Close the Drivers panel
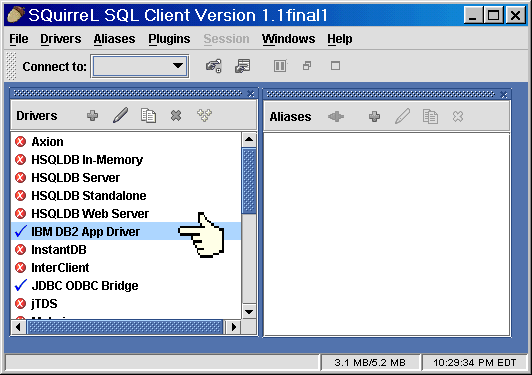This screenshot has width=532, height=375. tap(251, 94)
